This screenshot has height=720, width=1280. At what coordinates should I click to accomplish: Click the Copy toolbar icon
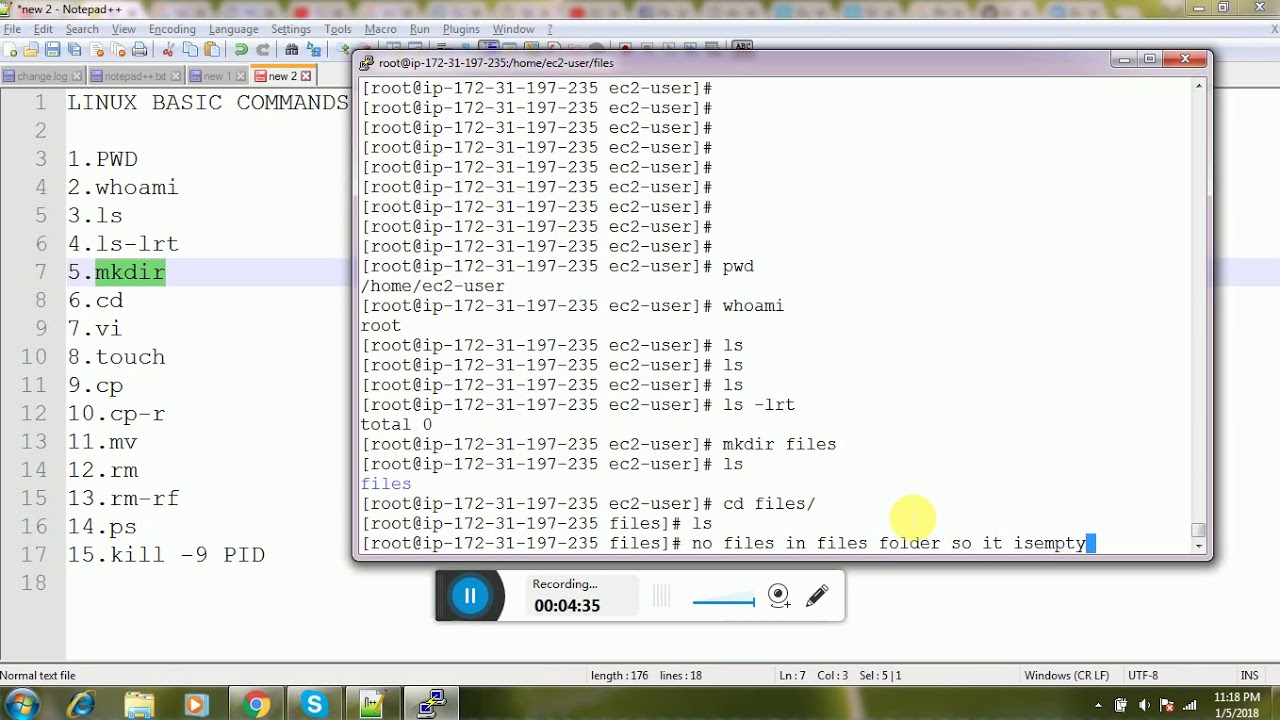pyautogui.click(x=190, y=50)
